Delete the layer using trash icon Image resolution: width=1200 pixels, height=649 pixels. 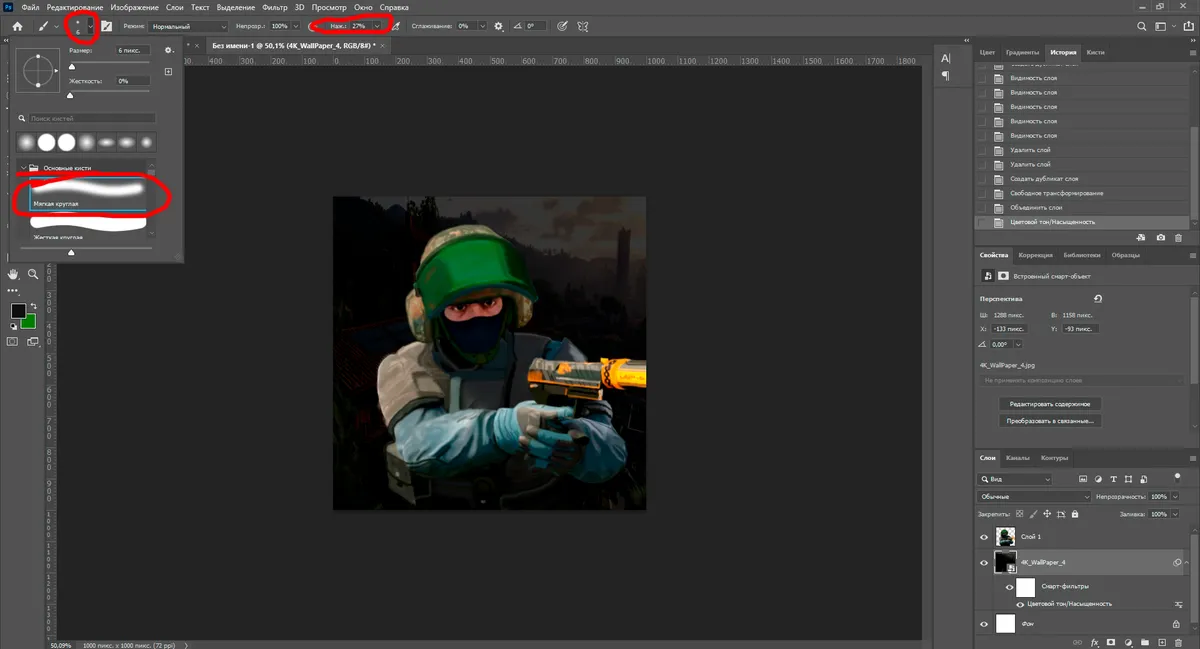[x=1179, y=641]
